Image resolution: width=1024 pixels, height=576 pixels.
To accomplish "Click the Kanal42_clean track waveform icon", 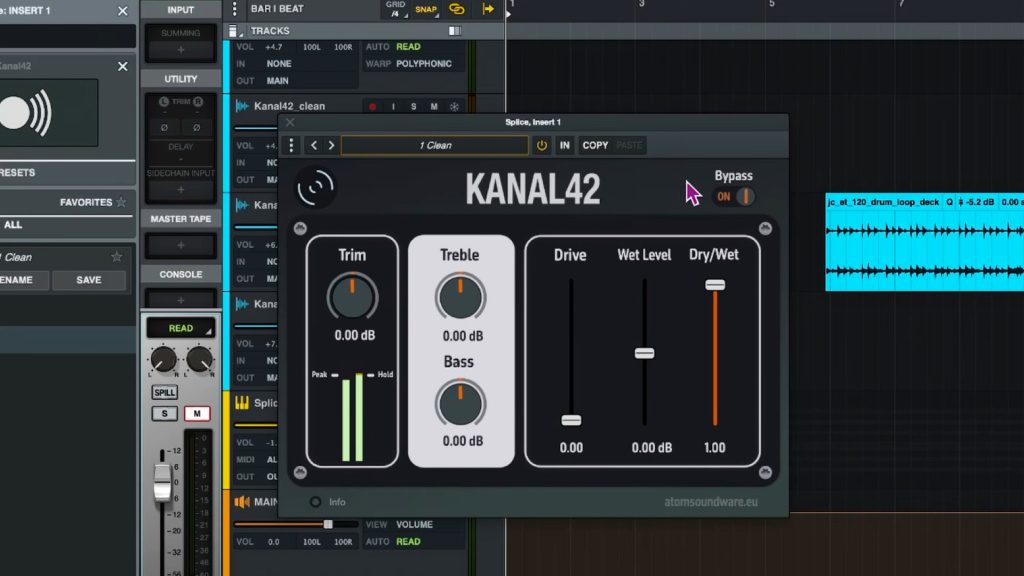I will click(242, 106).
